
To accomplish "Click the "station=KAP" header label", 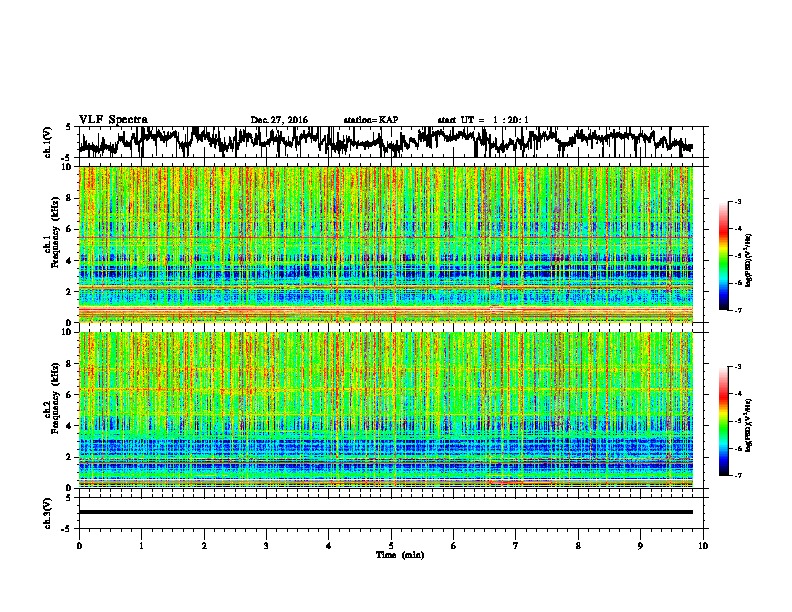I will pyautogui.click(x=371, y=120).
